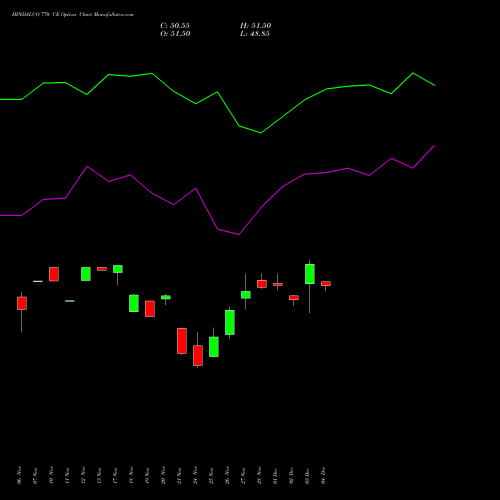Viewport: 500px width, 500px height.
Task: Click the 04 Dec date label
Action: pos(323,475)
